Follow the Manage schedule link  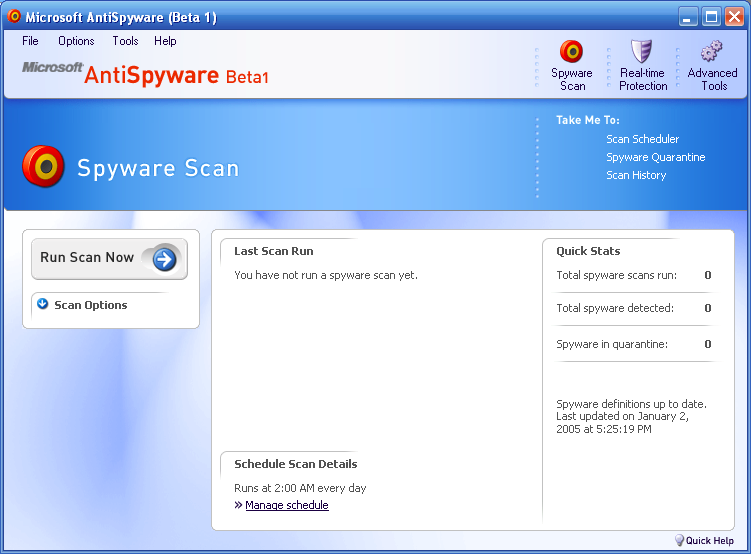(287, 505)
